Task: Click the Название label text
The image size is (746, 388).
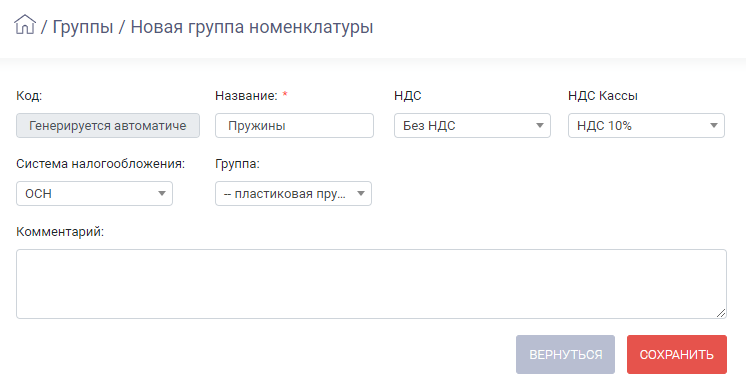Action: (x=246, y=96)
